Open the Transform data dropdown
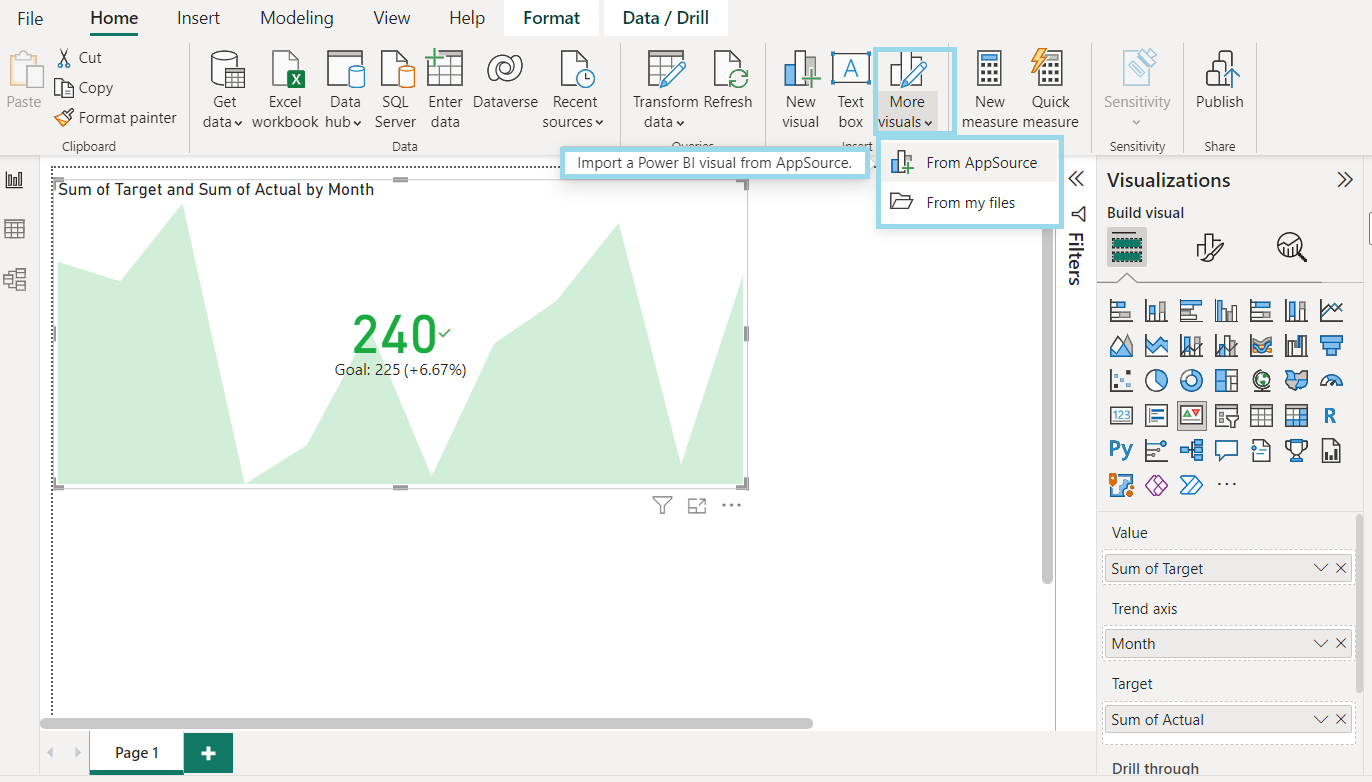The image size is (1372, 782). 665,90
